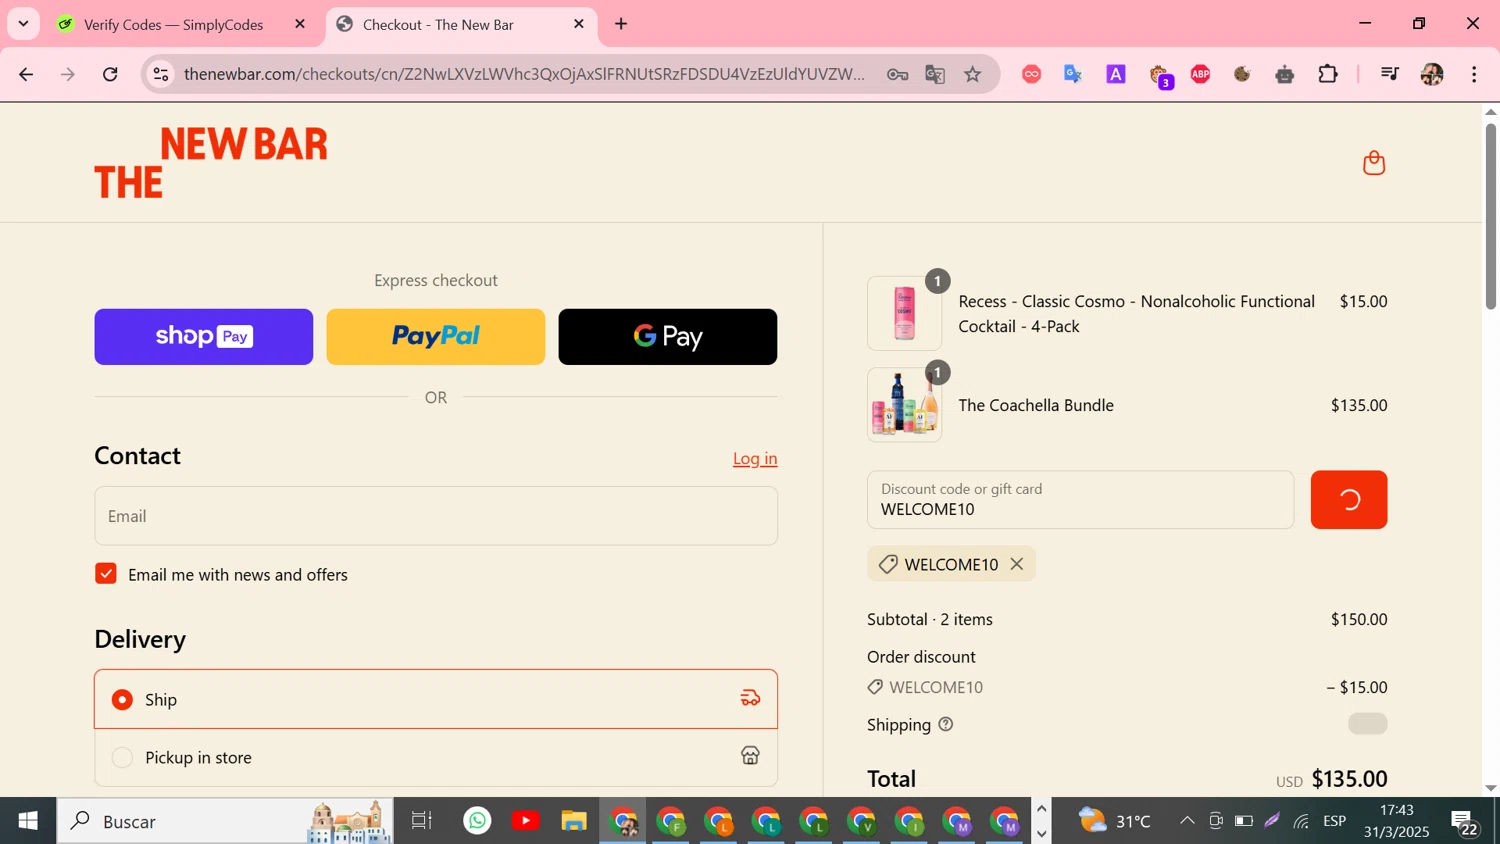The height and width of the screenshot is (844, 1500).
Task: Open a new browser tab
Action: (621, 24)
